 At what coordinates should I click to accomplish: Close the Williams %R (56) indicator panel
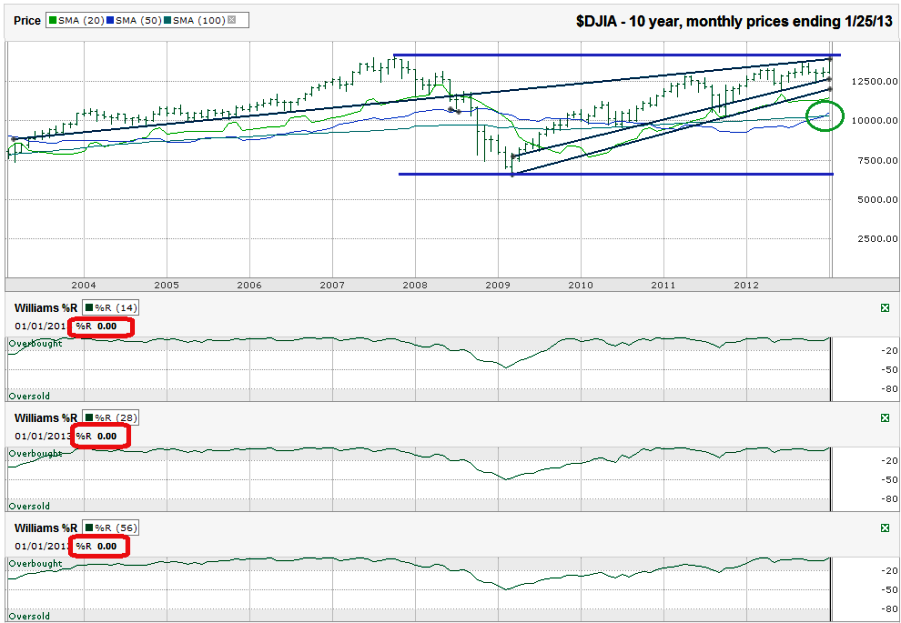click(x=885, y=528)
